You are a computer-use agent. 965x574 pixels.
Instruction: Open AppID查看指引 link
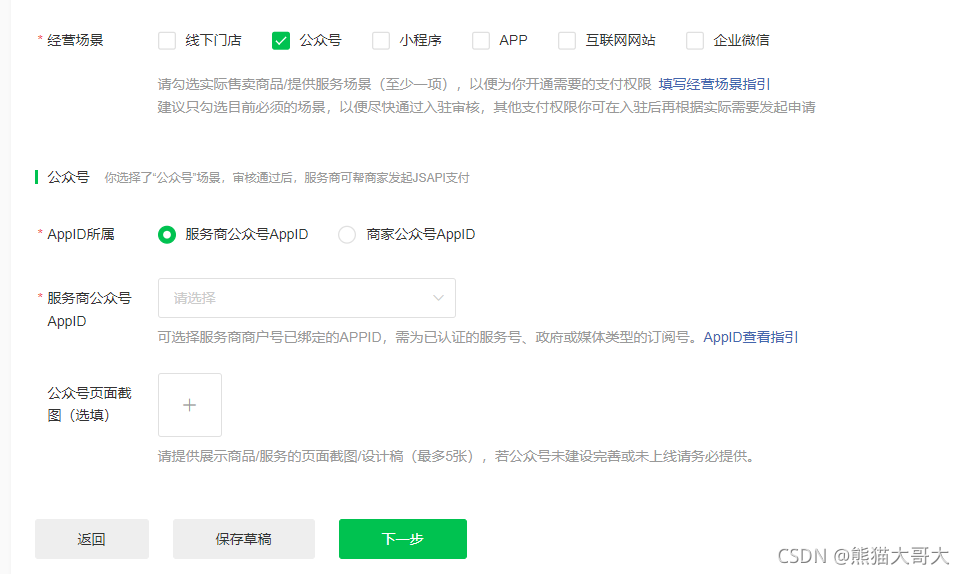coord(751,337)
